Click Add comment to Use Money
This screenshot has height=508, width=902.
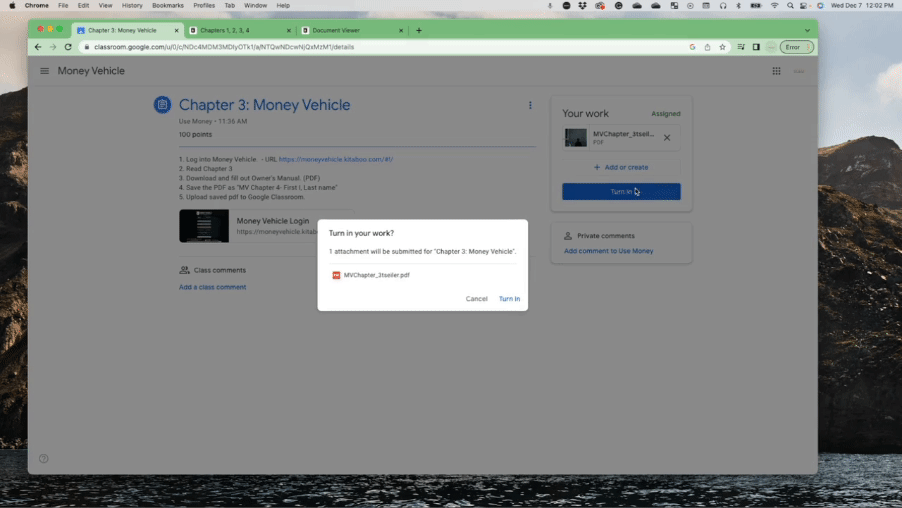coord(609,251)
